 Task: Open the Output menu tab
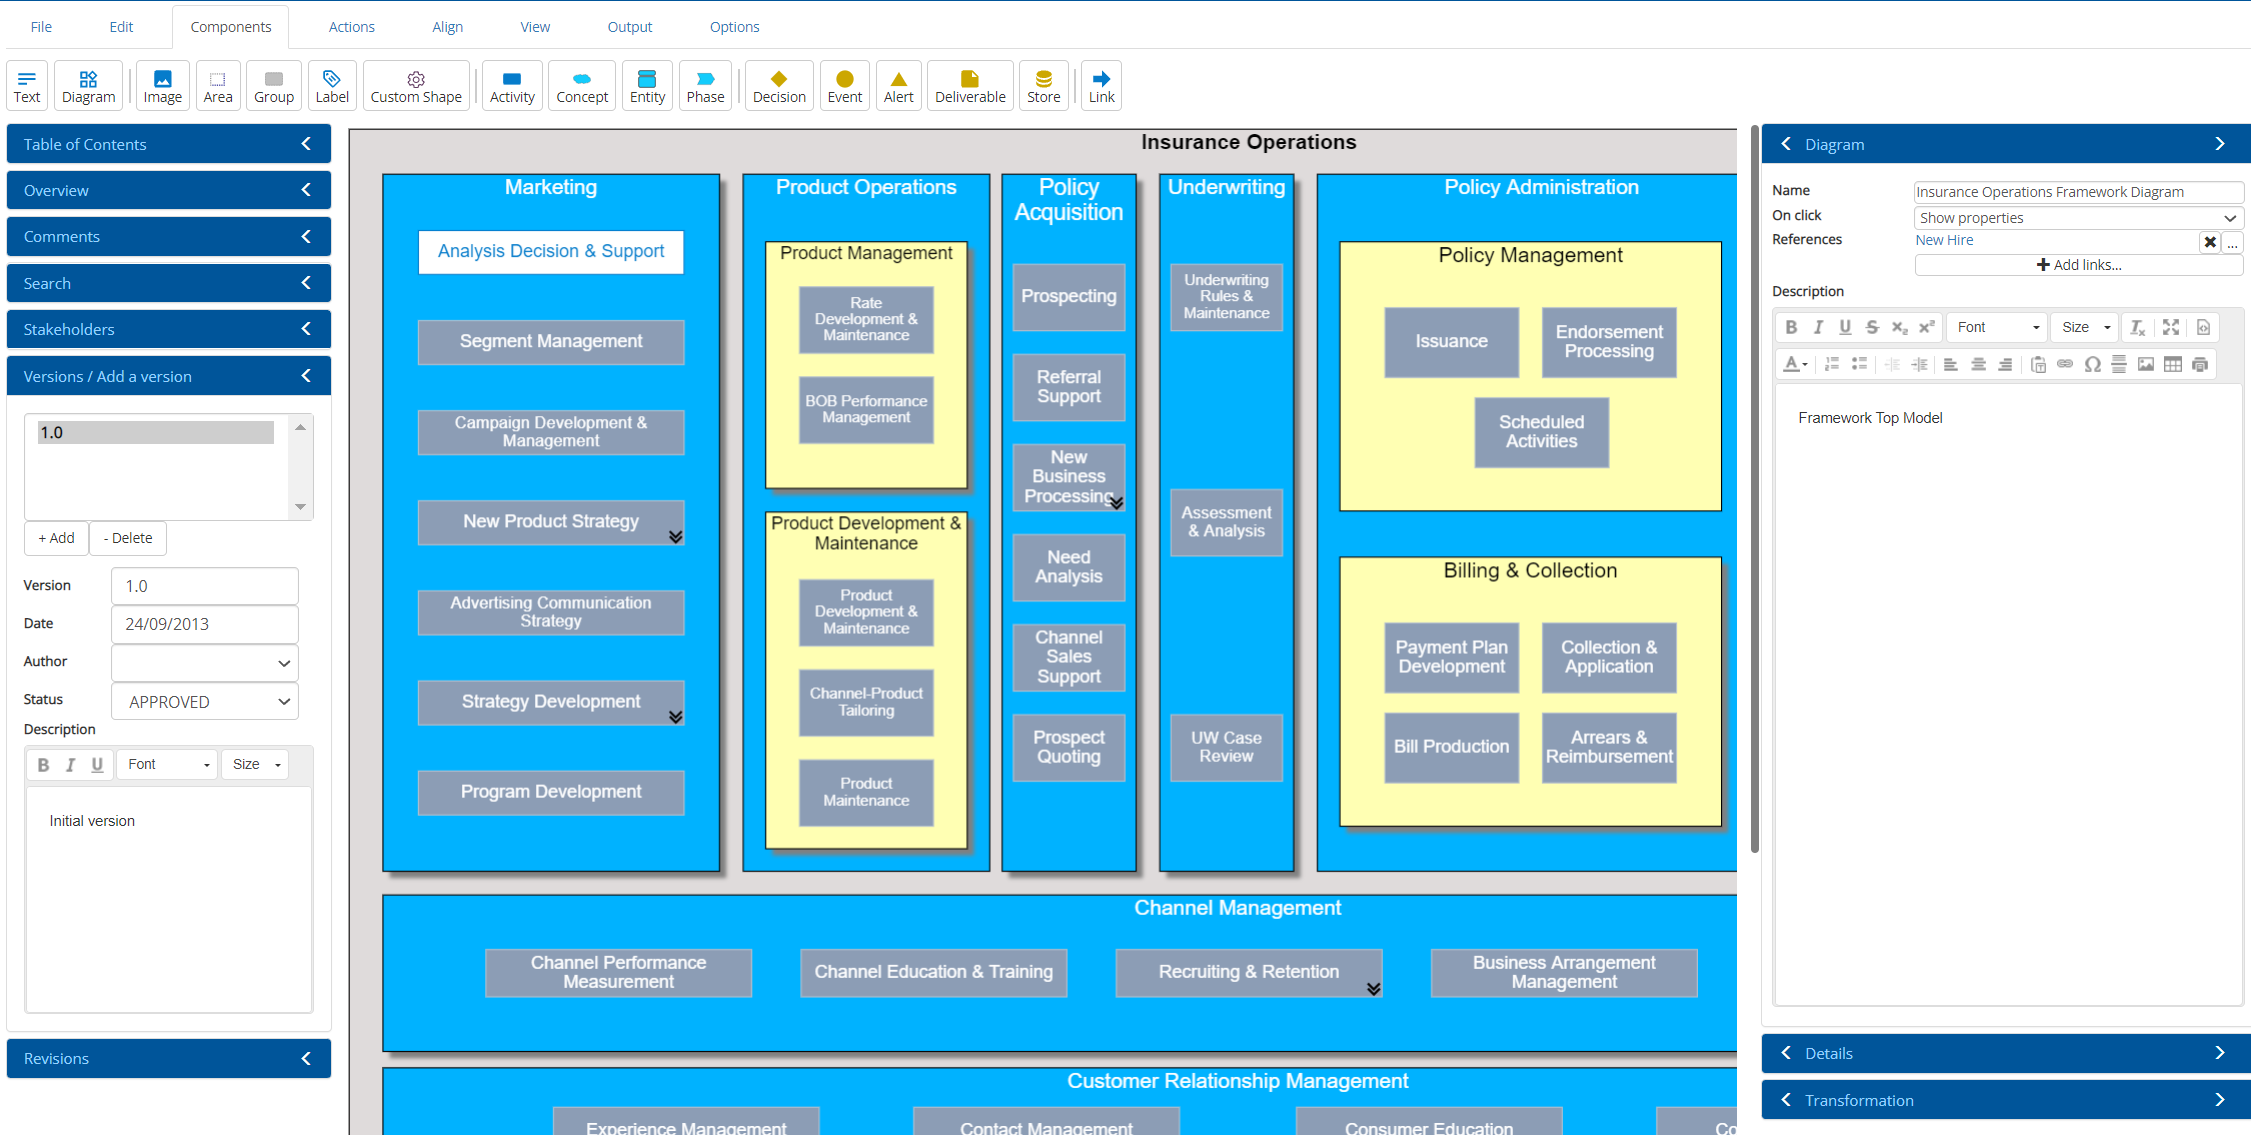coord(629,27)
